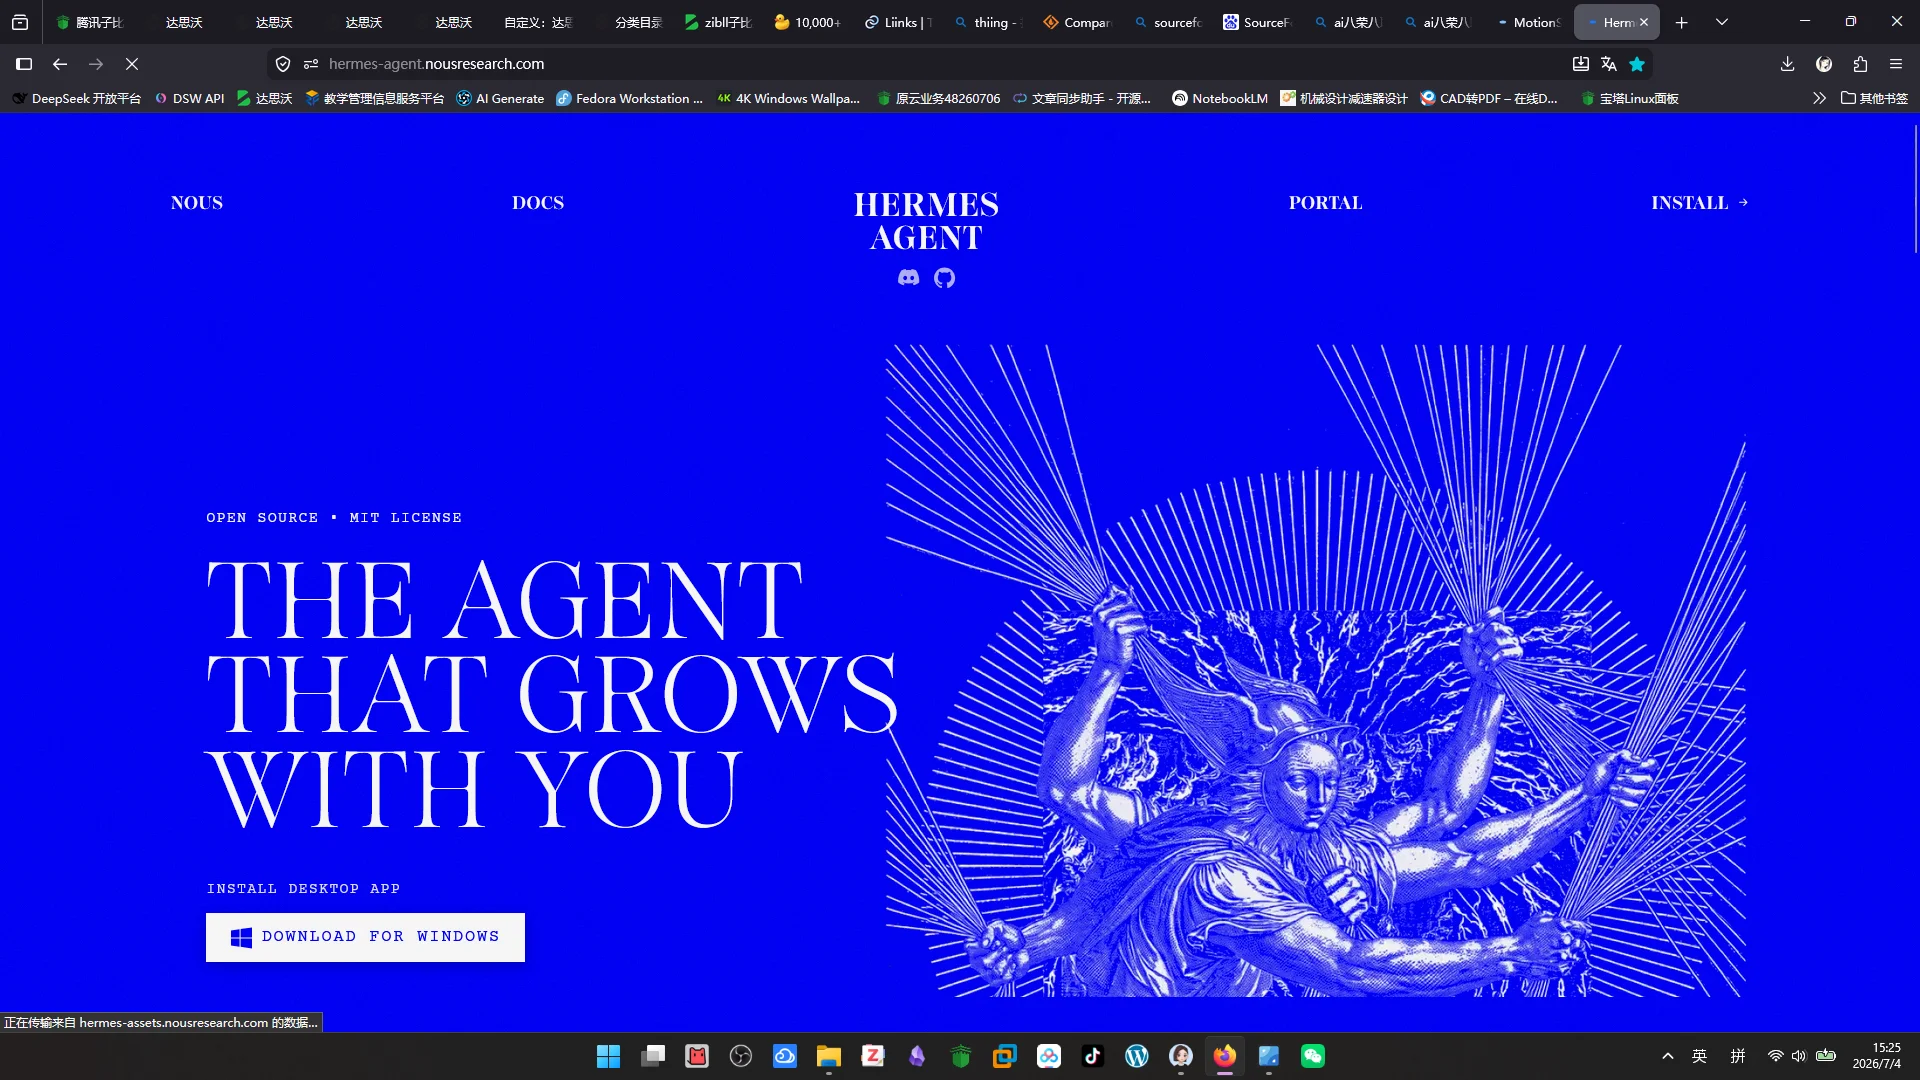This screenshot has width=1920, height=1080.
Task: Switch to the Liinks tab
Action: 899,22
